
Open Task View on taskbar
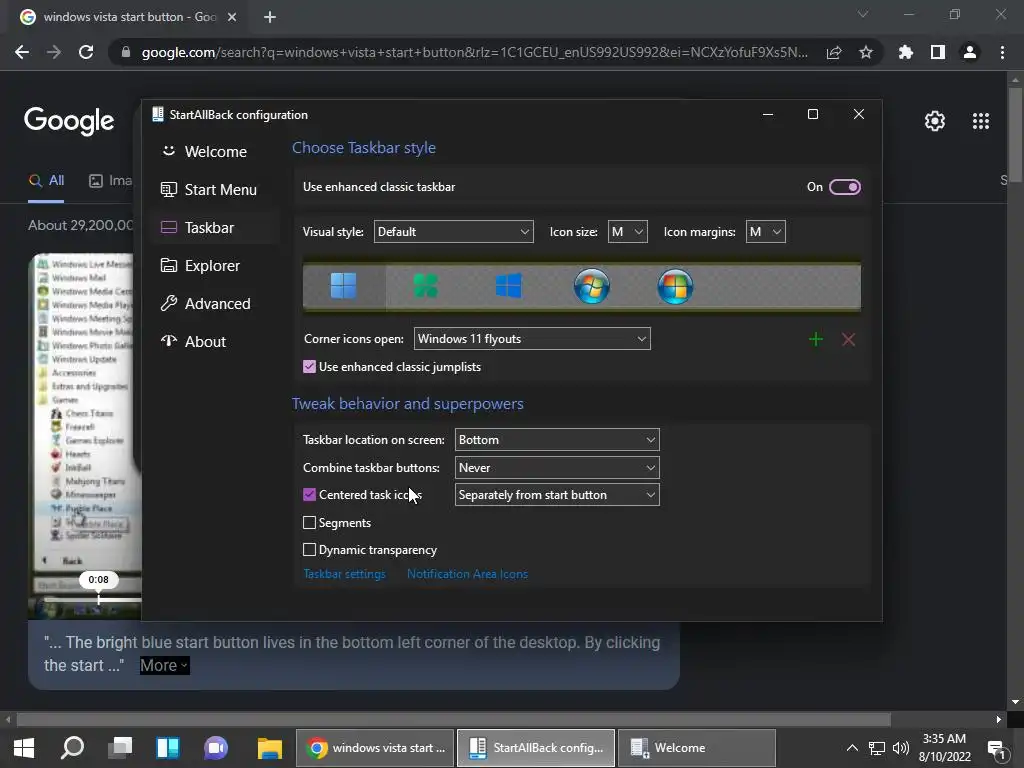(x=120, y=748)
